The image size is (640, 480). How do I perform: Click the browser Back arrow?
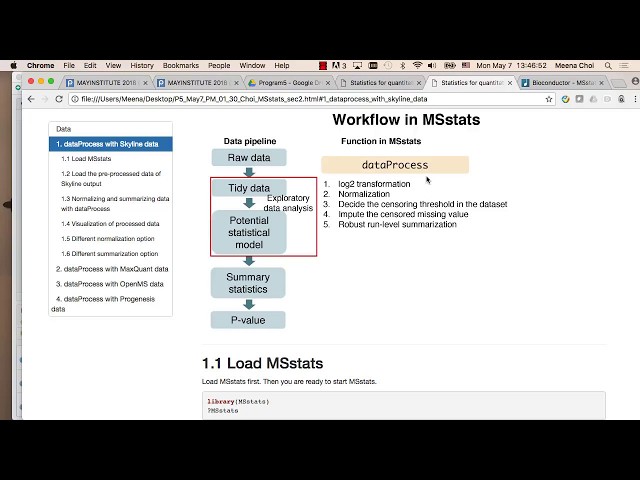coord(31,99)
